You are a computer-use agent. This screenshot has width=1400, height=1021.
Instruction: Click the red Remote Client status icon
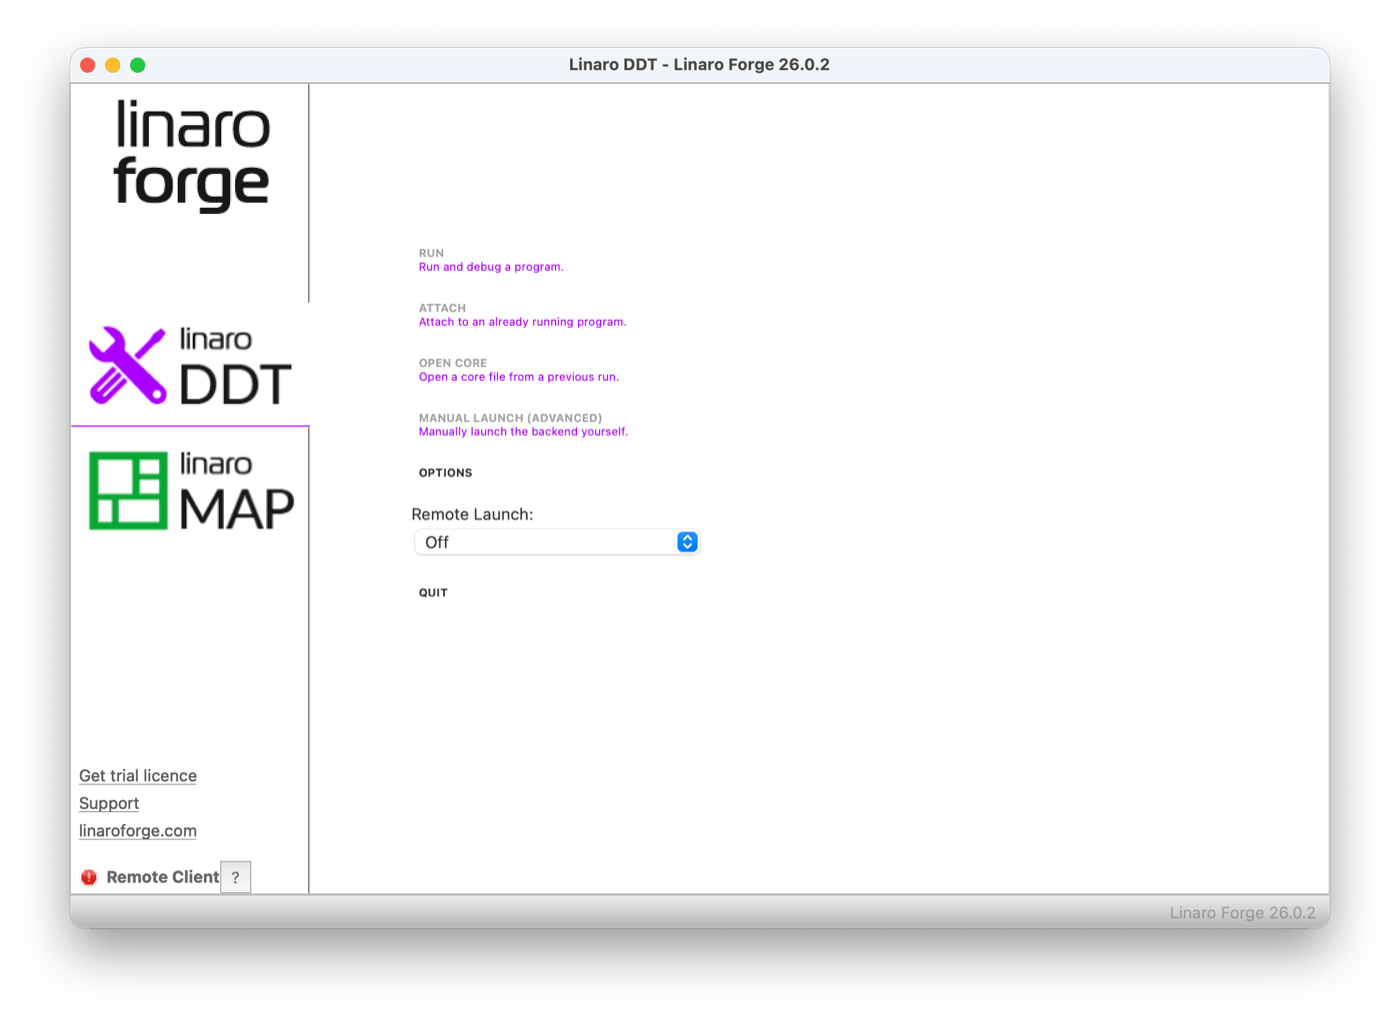click(x=89, y=877)
